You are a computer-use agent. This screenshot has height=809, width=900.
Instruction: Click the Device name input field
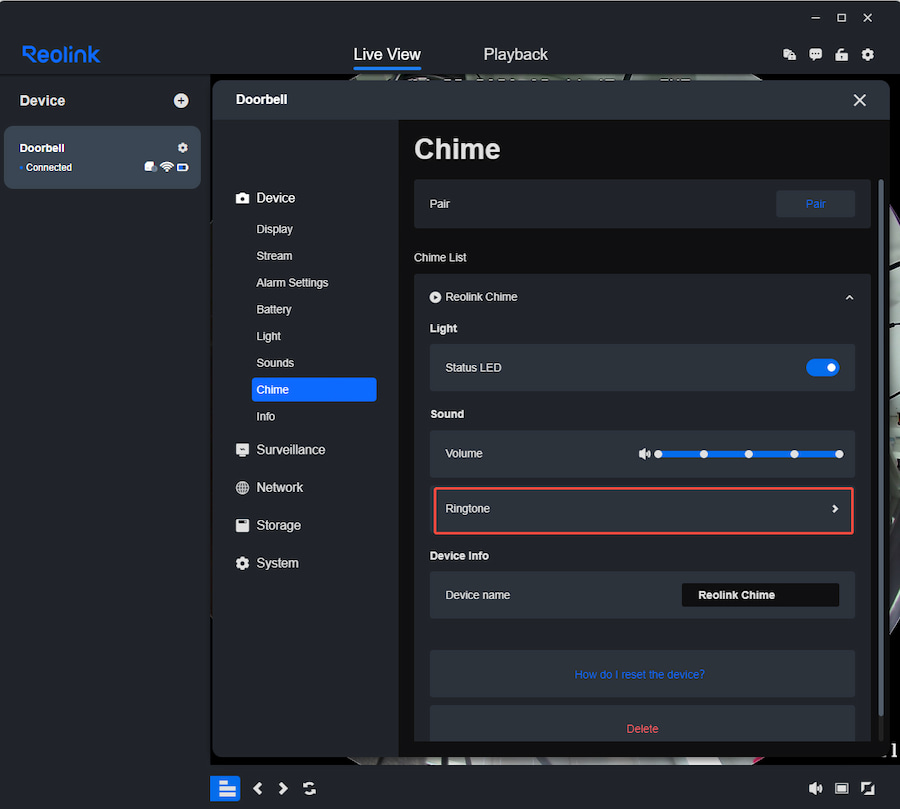pos(760,595)
